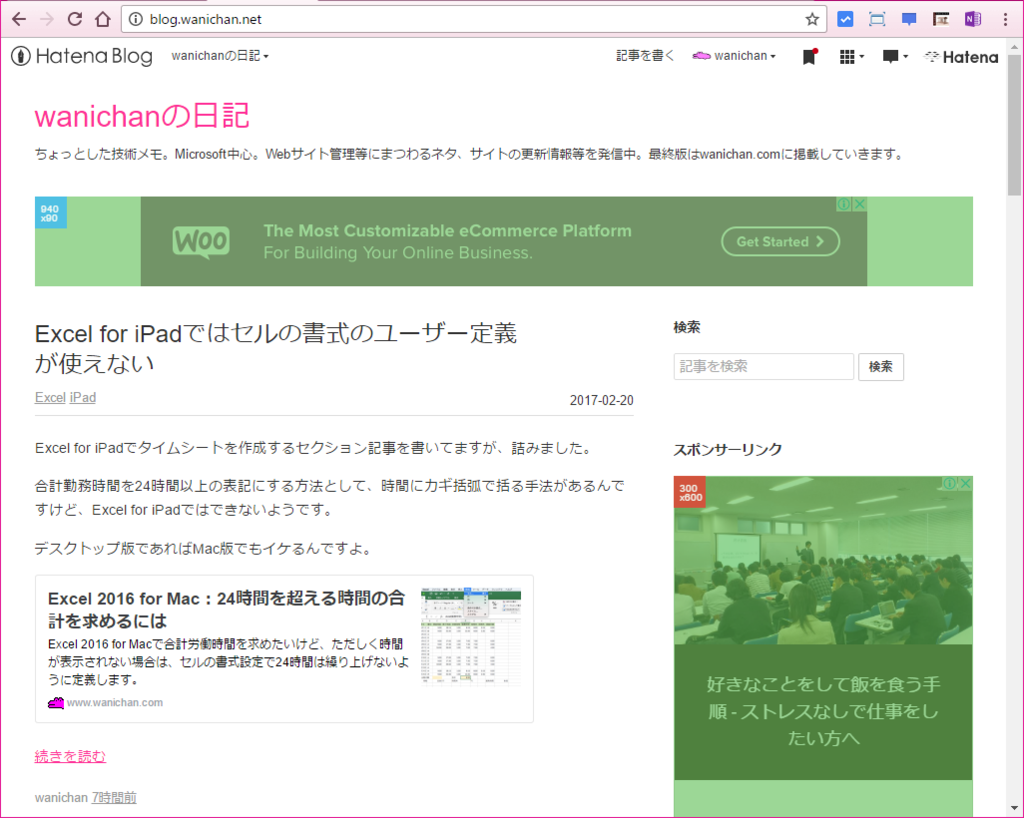Open the speech bubble notifications dropdown

click(895, 57)
